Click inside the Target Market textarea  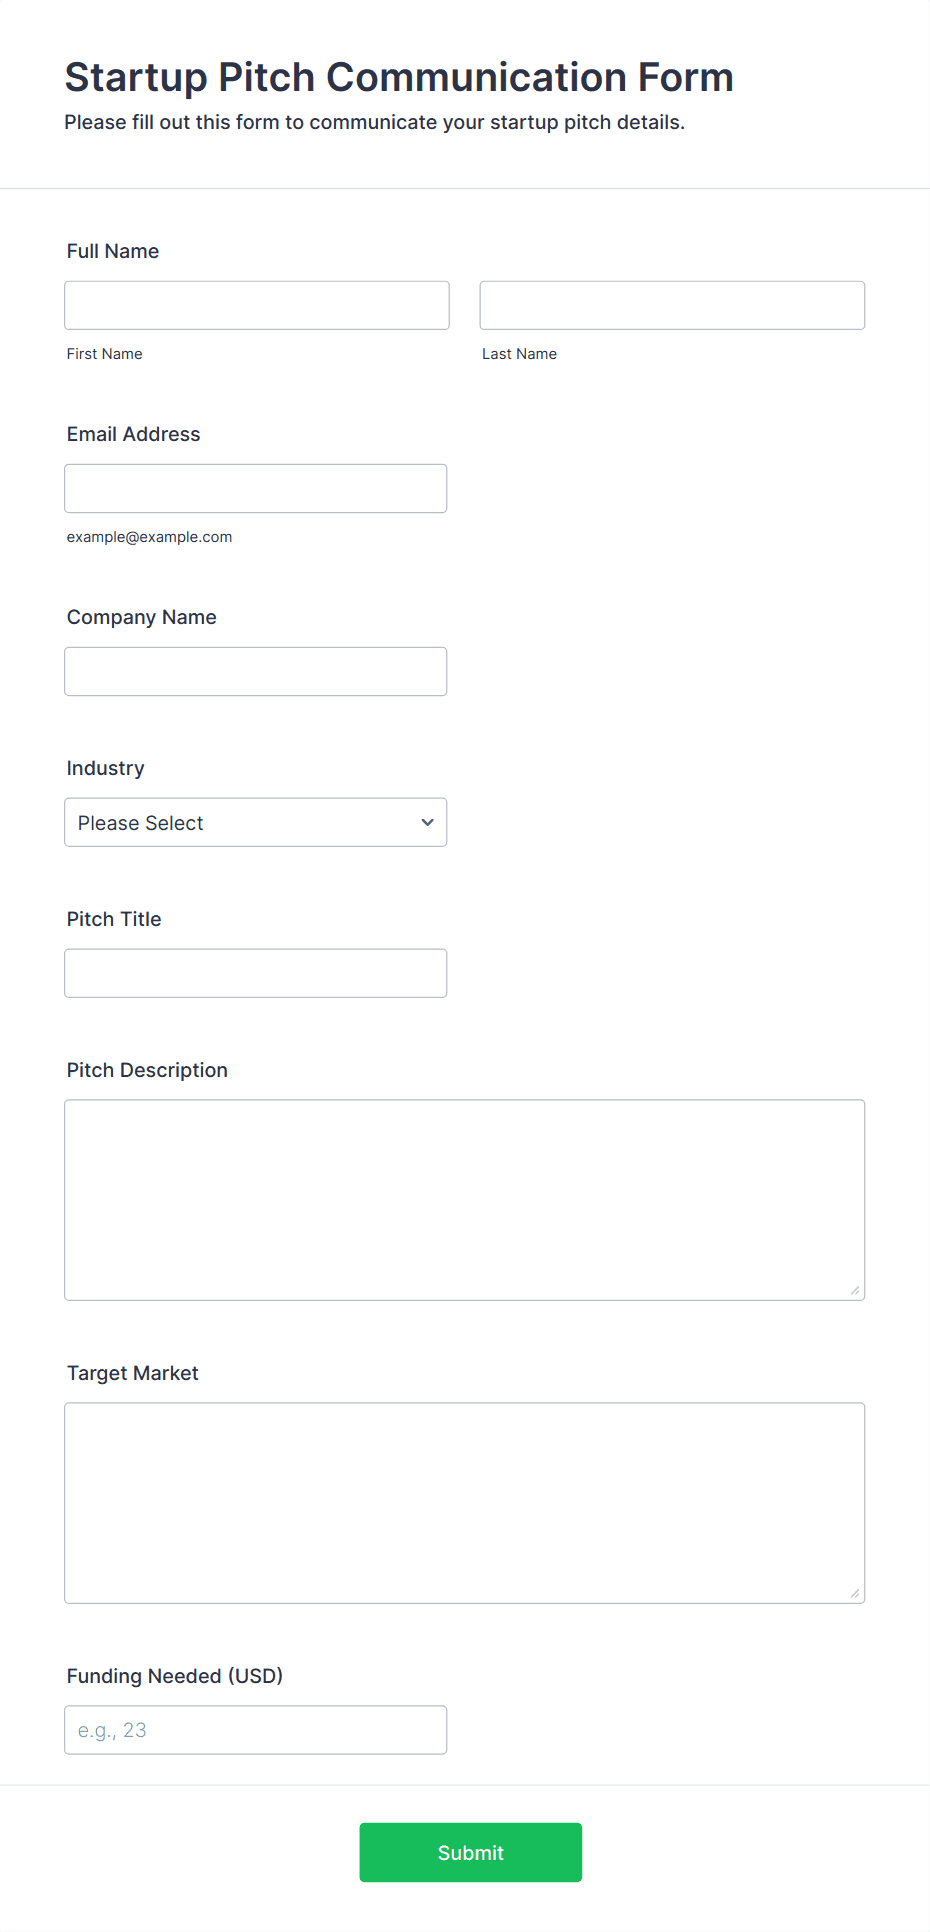pos(465,1503)
